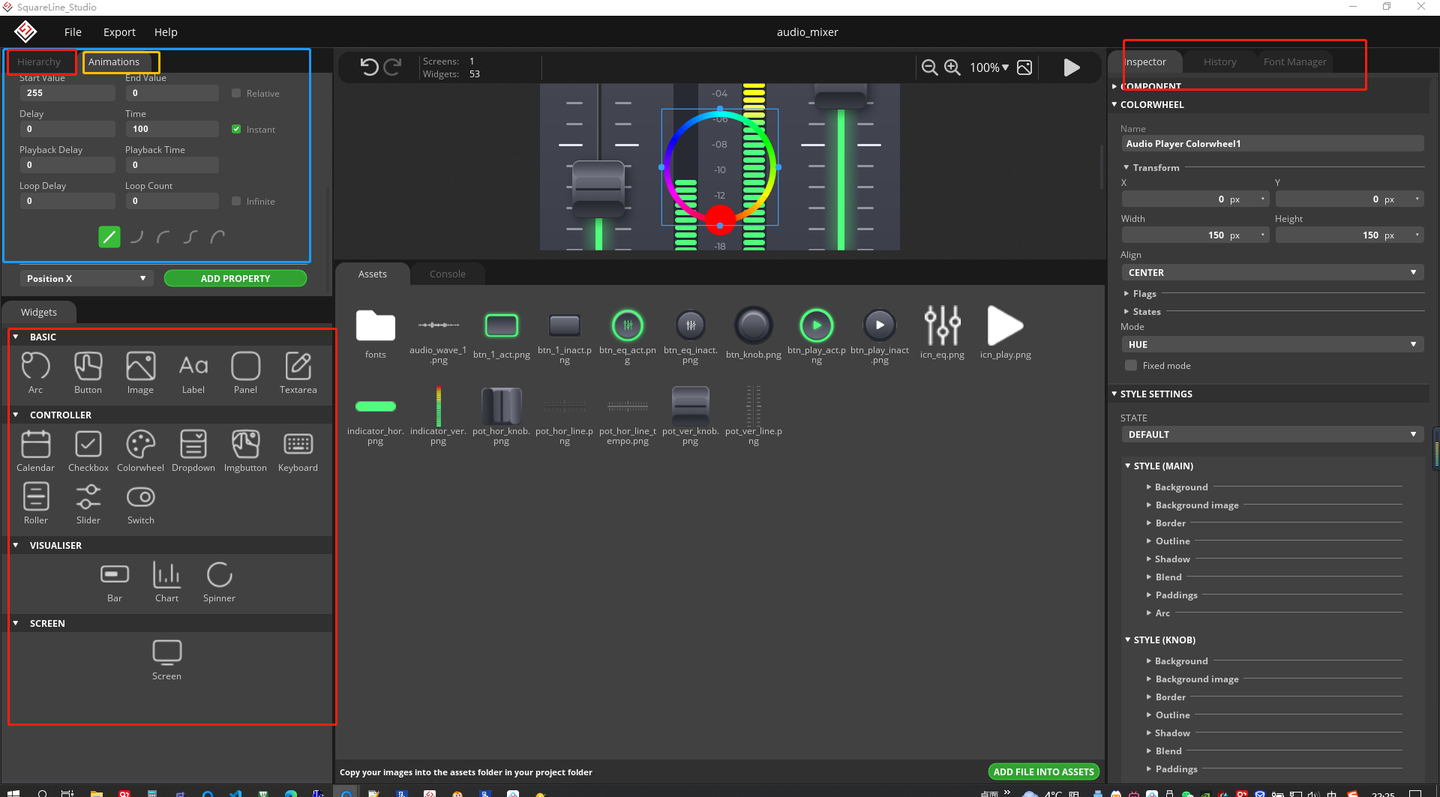The width and height of the screenshot is (1440, 797).
Task: Toggle the Instant checkbox
Action: (x=237, y=129)
